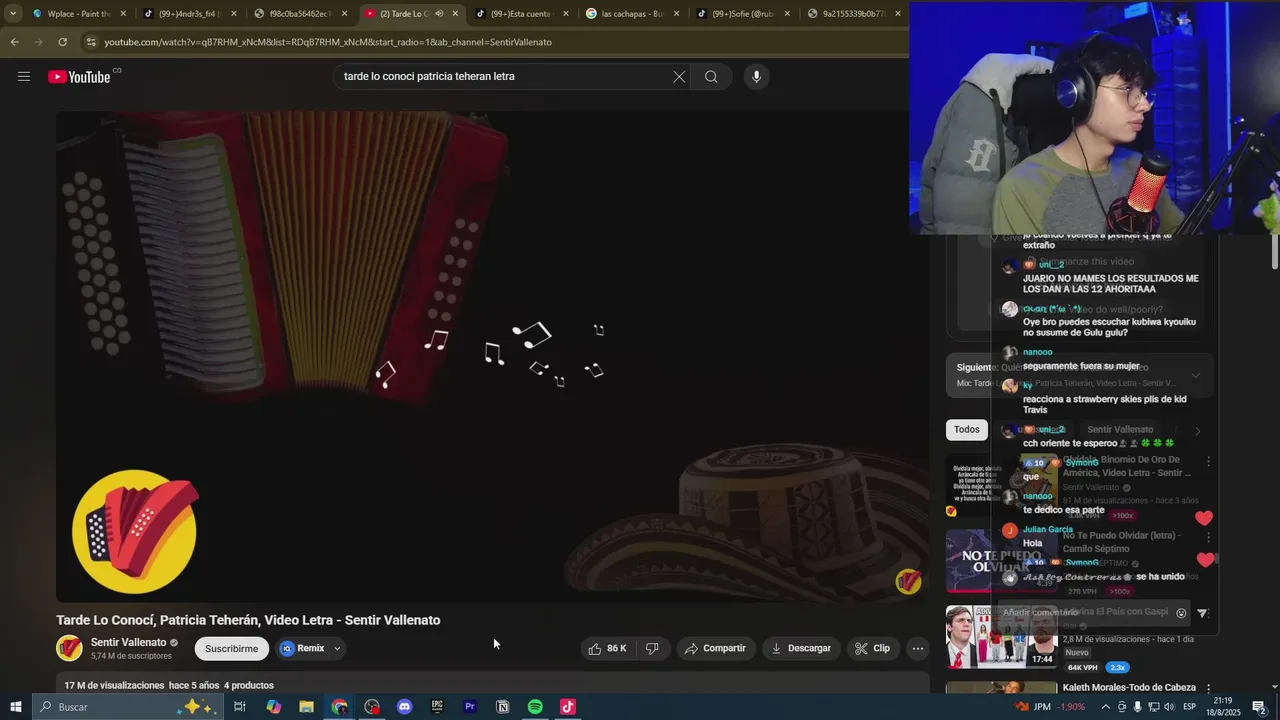Start voice search with the microphone icon
The width and height of the screenshot is (1280, 720).
point(756,76)
